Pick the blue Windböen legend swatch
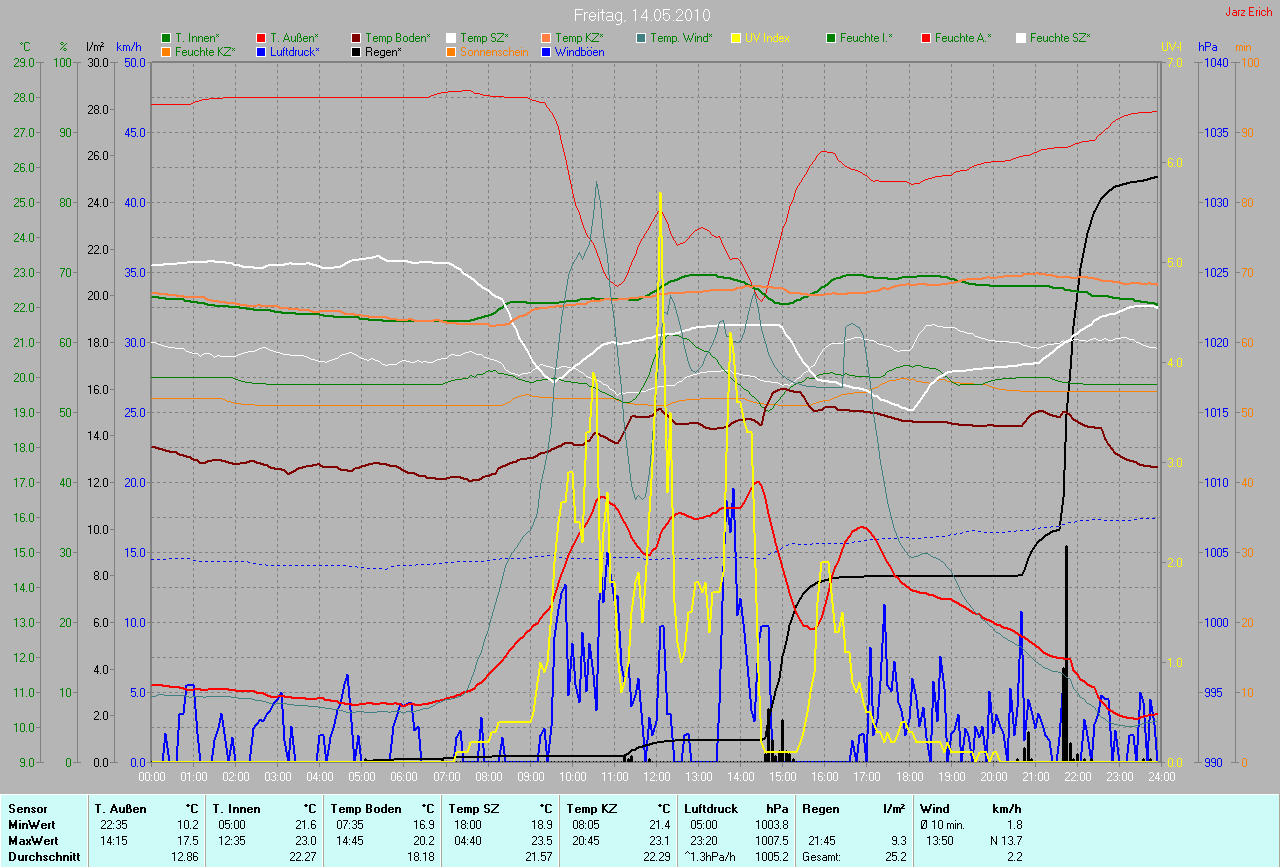Screen dimensions: 1280x867 (546, 51)
